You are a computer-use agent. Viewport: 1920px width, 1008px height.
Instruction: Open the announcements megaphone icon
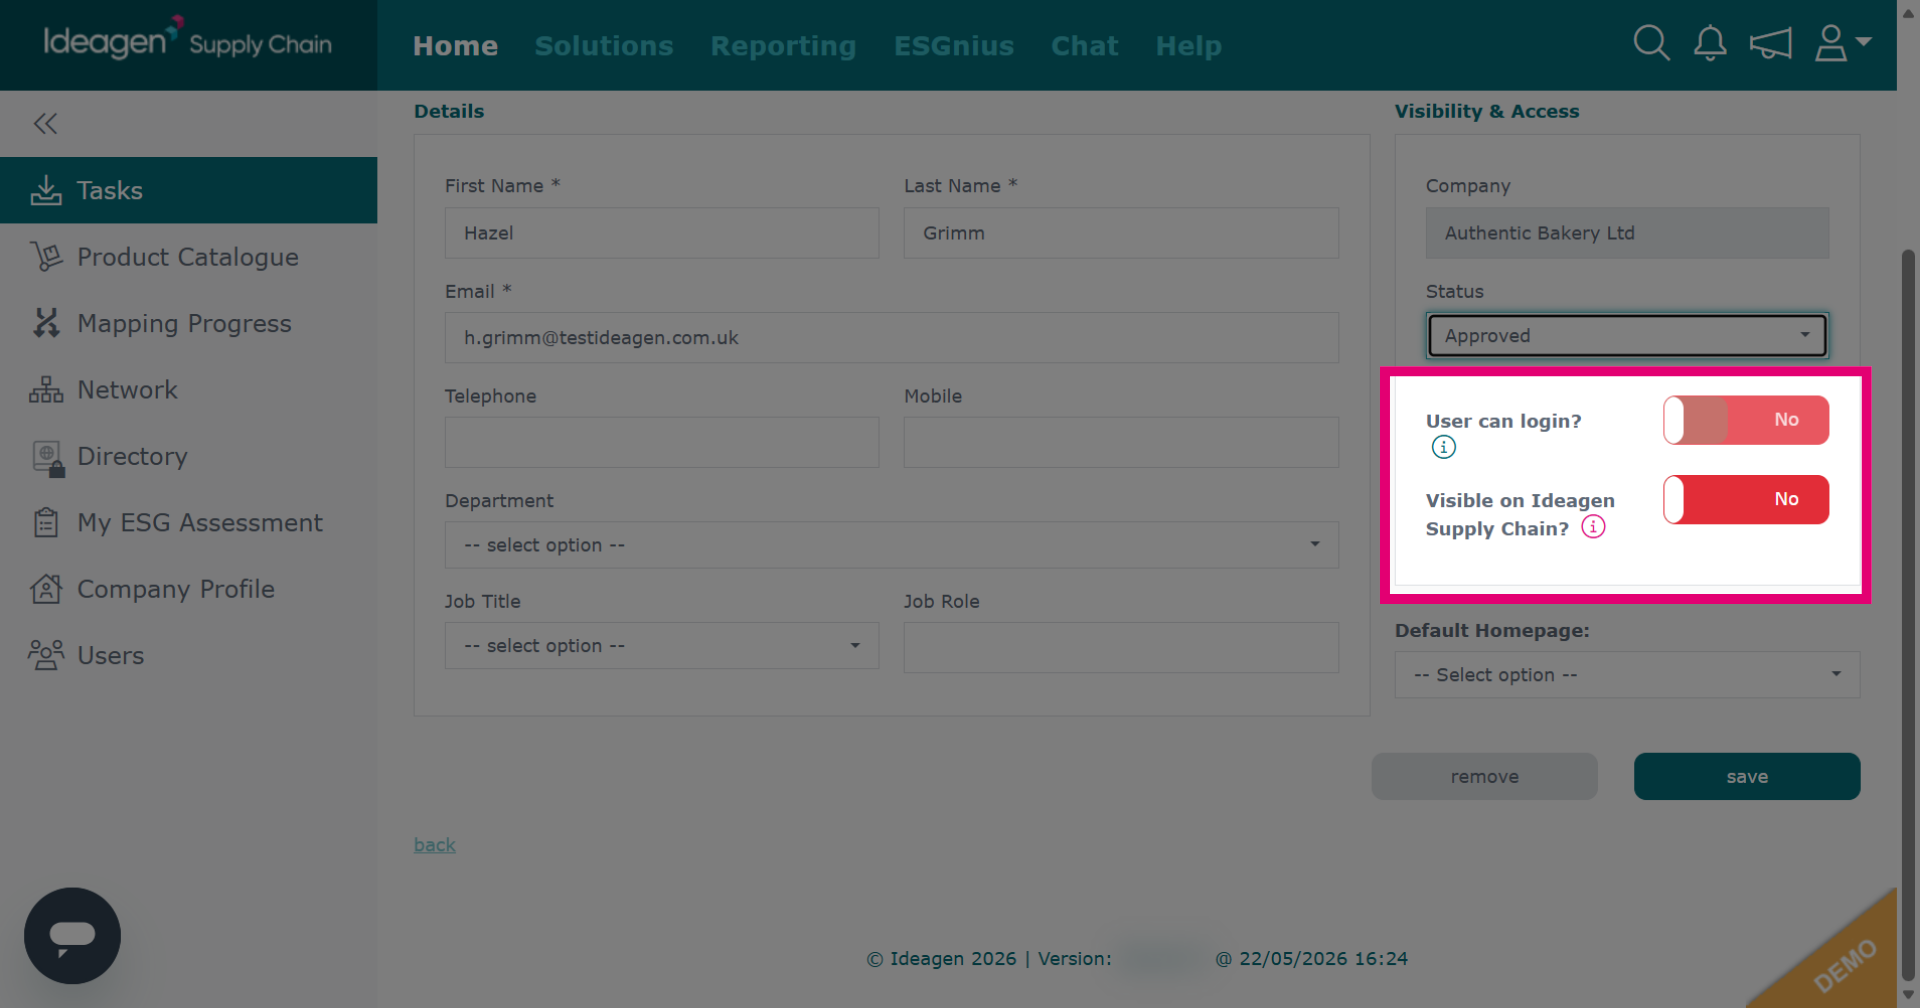[x=1770, y=43]
